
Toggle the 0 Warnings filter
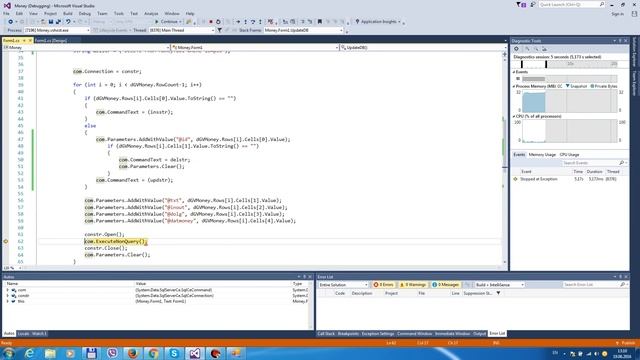(413, 284)
